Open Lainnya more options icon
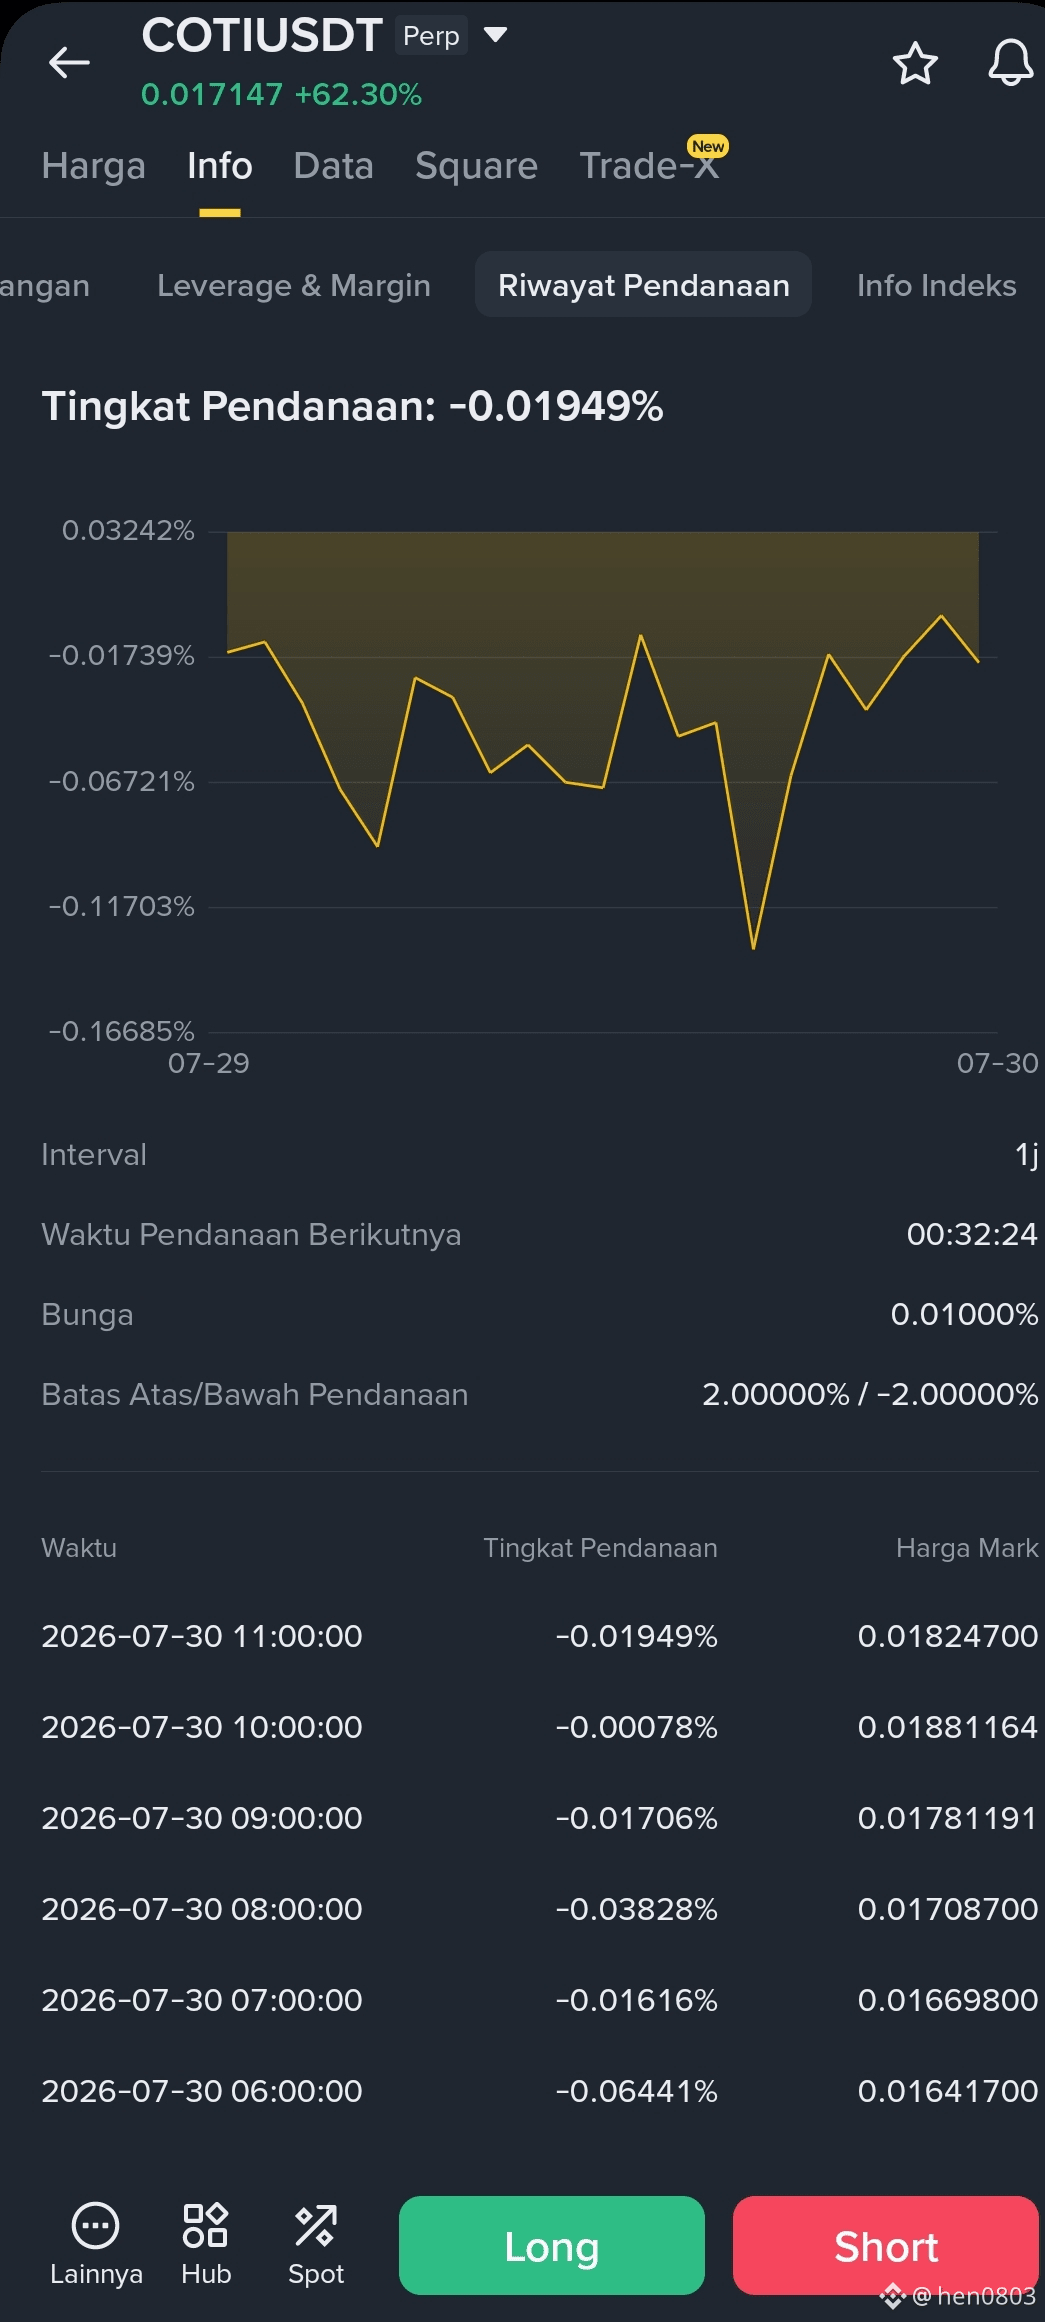 click(x=96, y=2244)
